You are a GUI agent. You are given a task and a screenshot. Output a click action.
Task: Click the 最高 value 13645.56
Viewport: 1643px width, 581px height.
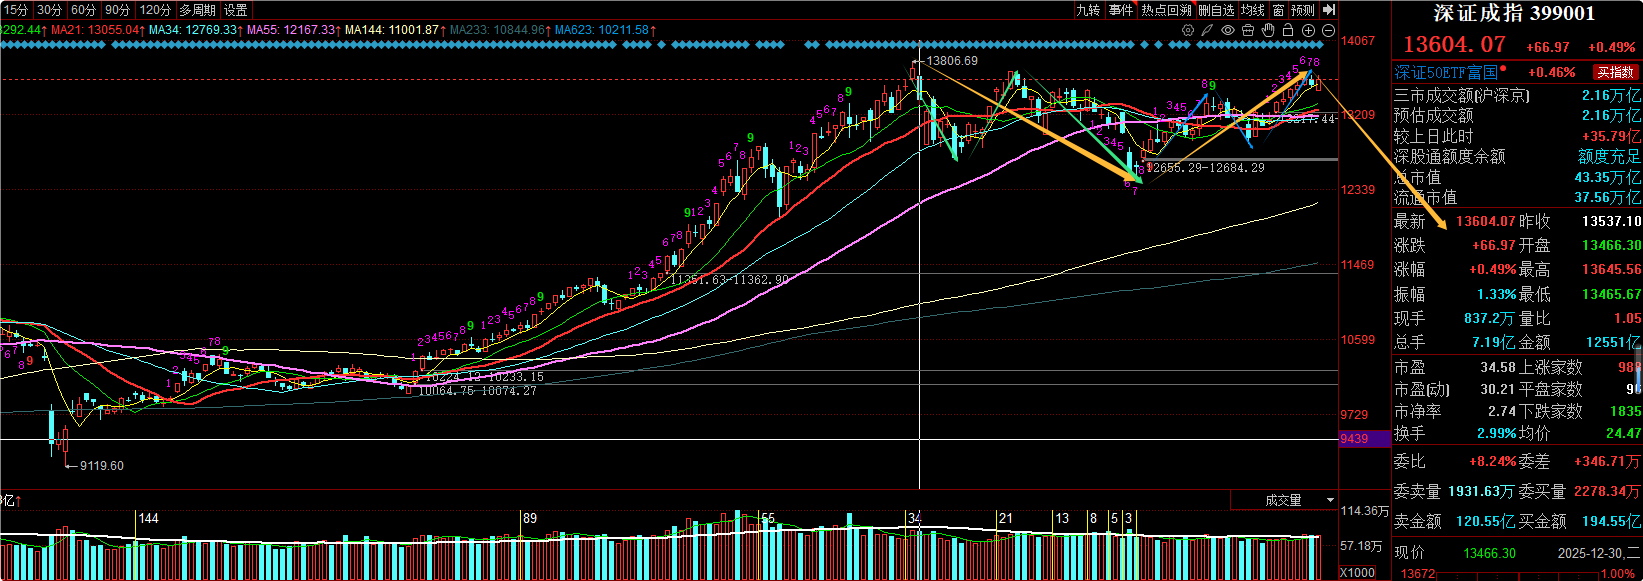[1612, 269]
